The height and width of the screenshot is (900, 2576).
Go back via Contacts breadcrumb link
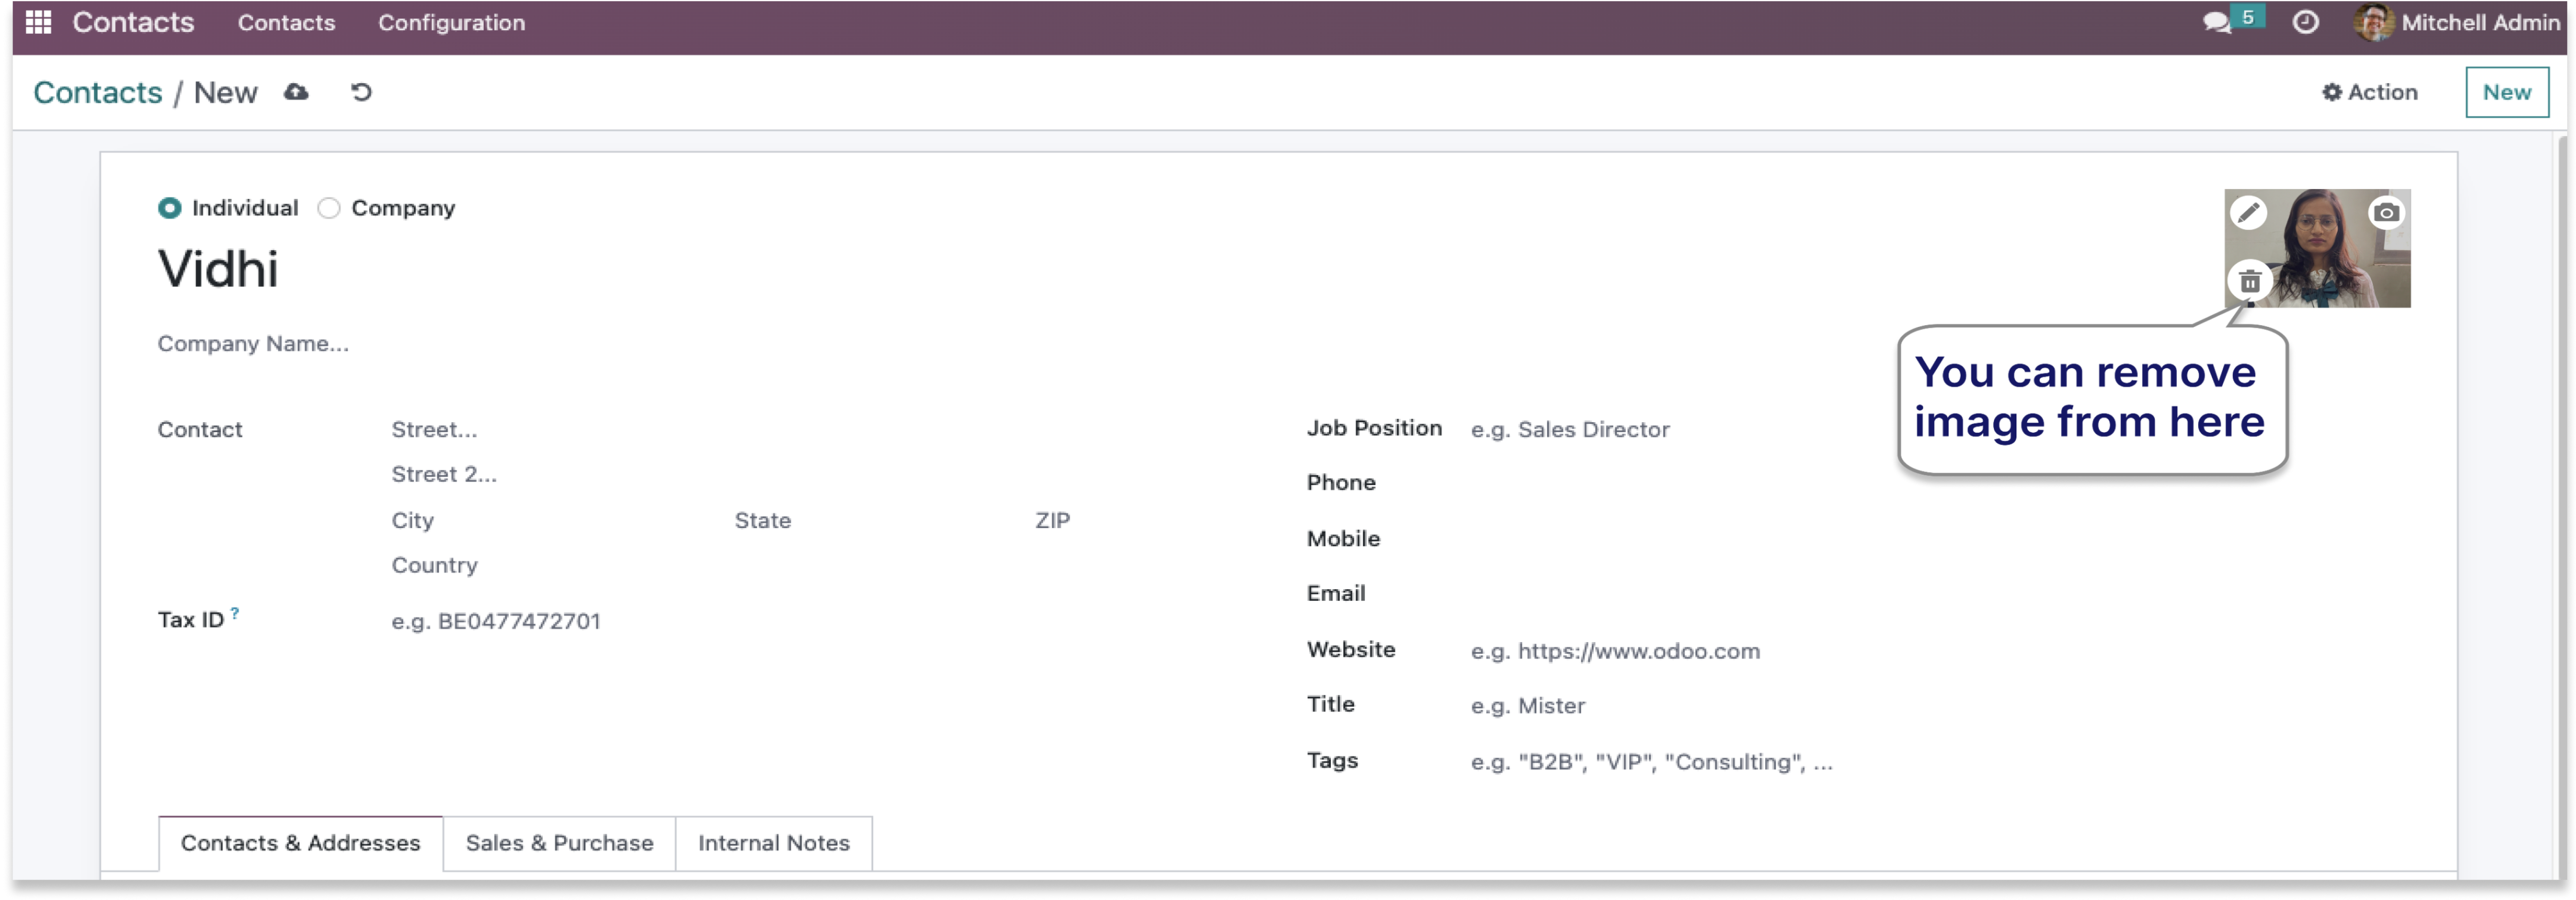coord(97,92)
